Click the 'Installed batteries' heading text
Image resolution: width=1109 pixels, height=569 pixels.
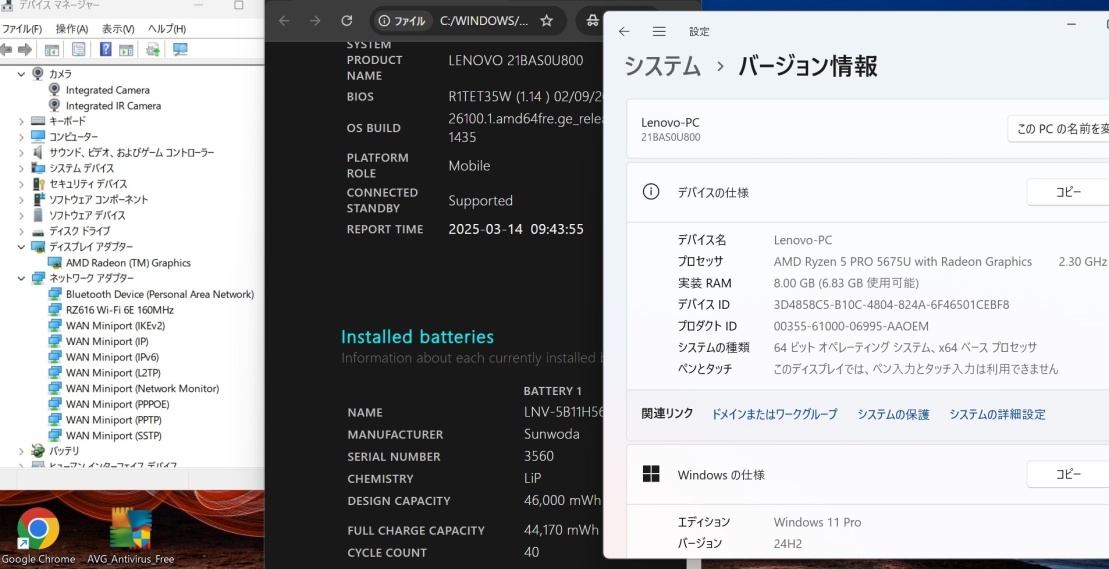coord(417,336)
